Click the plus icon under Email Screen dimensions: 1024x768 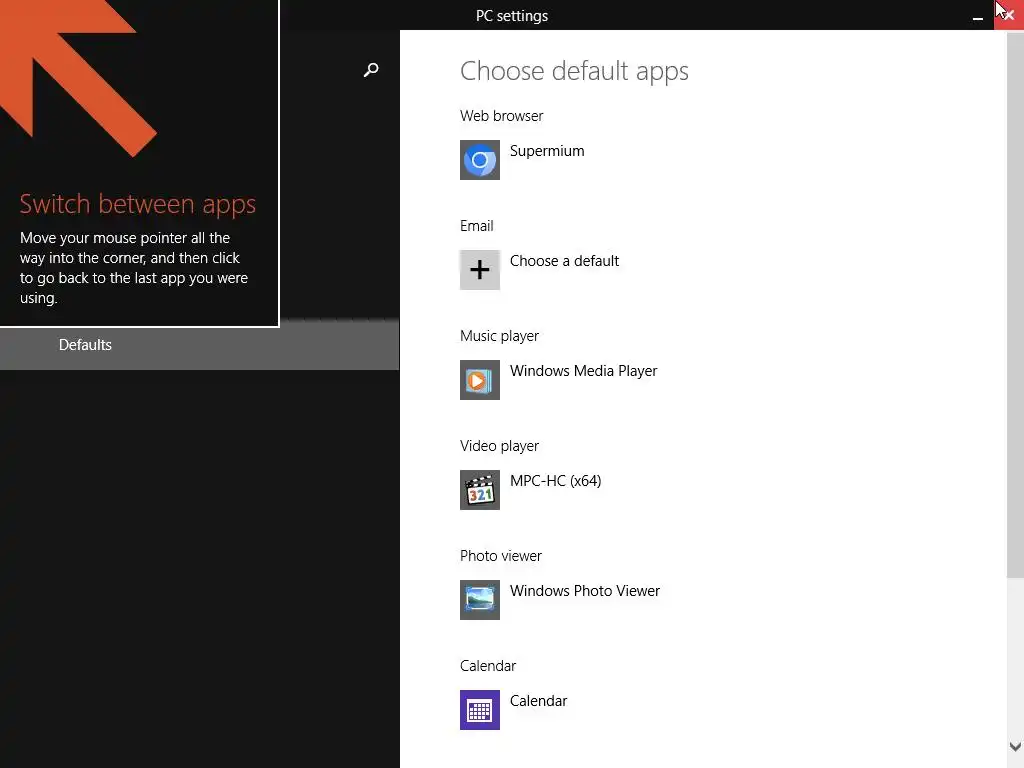(x=479, y=270)
